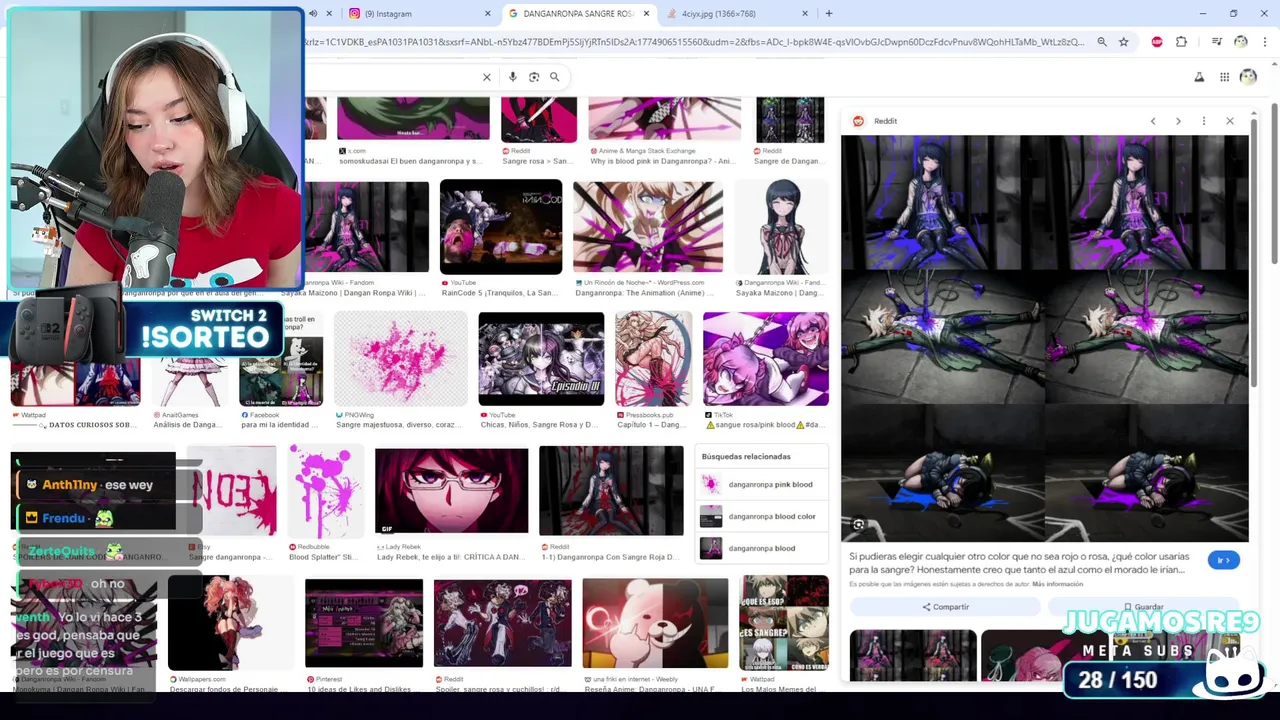
Task: Open the zoom magnifier in address bar
Action: point(1102,42)
